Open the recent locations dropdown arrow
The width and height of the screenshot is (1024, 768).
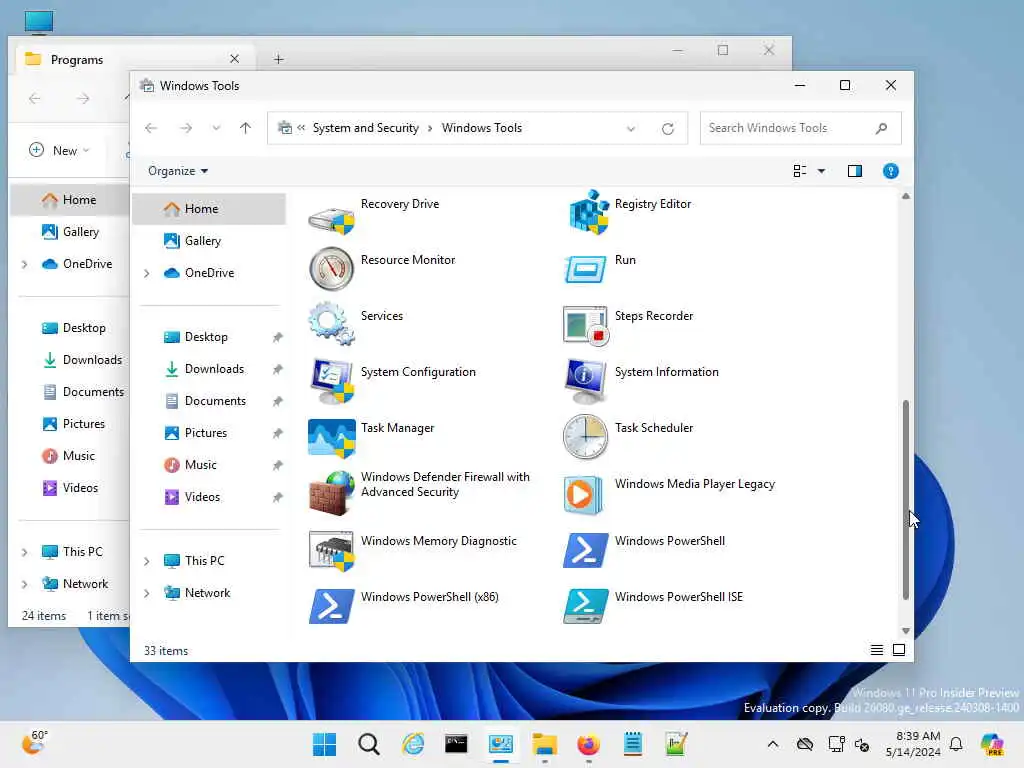216,128
